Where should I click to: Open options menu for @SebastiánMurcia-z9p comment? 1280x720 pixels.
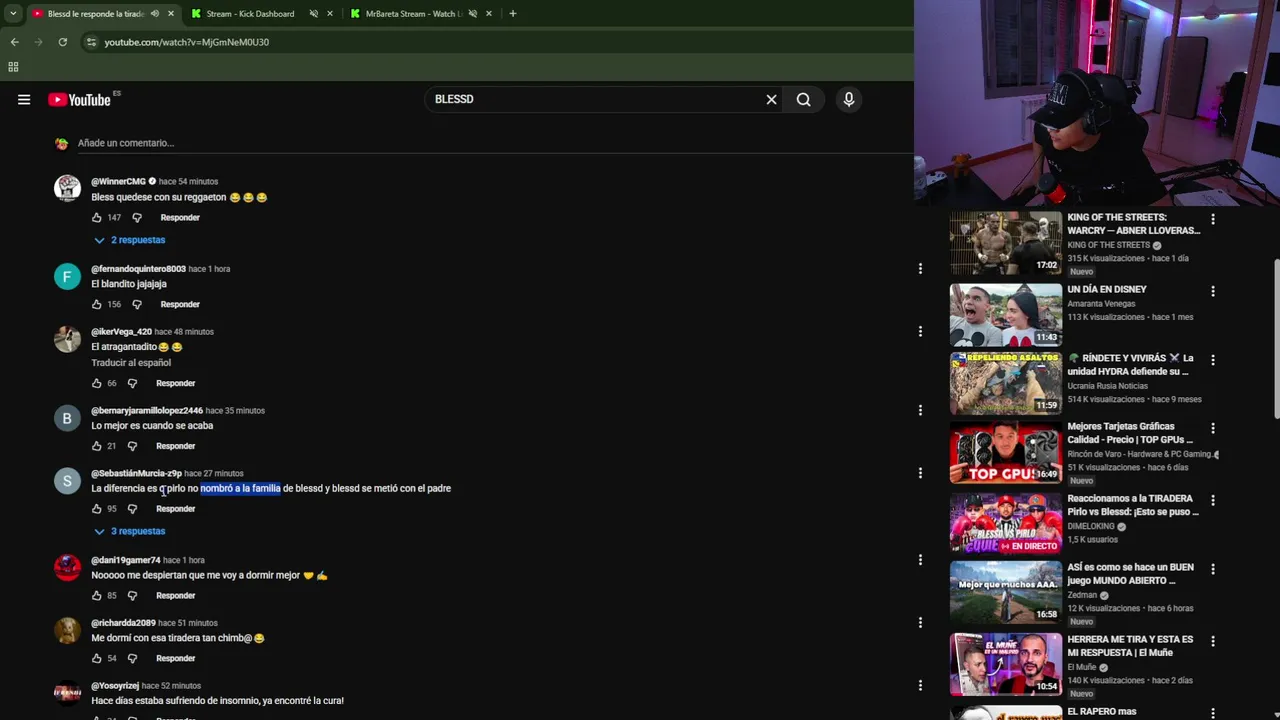tap(920, 473)
